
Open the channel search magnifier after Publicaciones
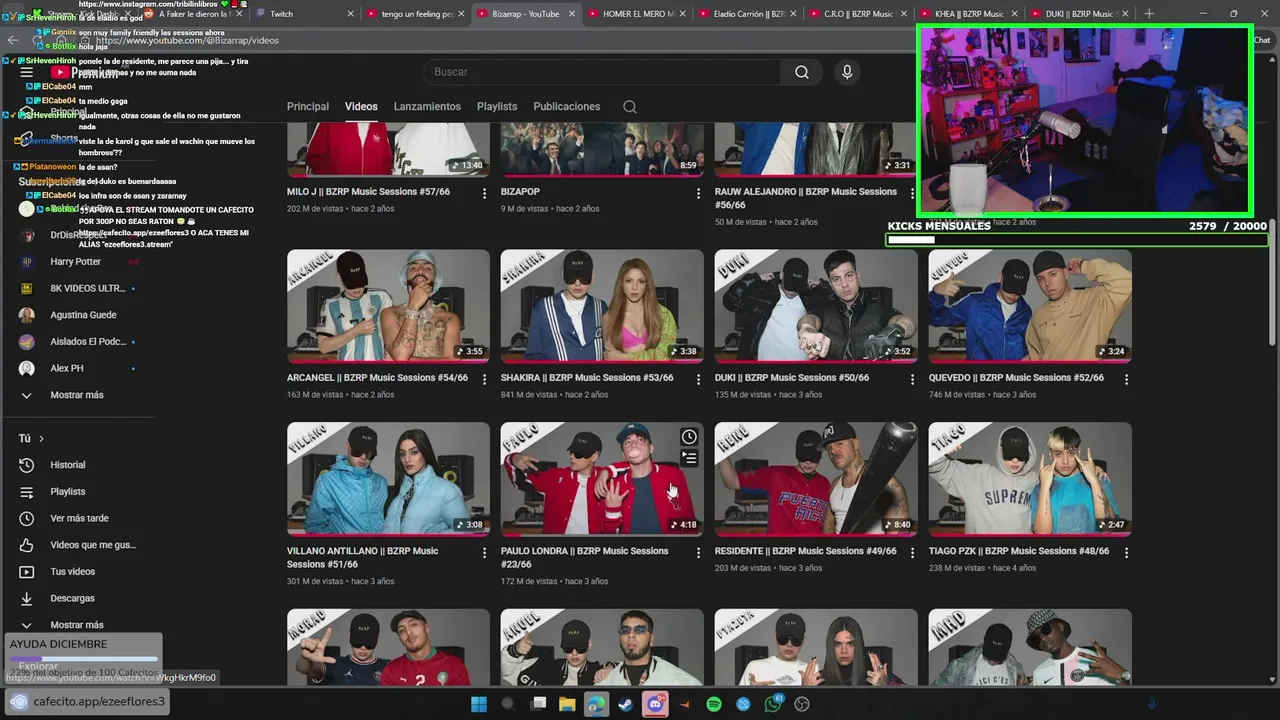coord(629,107)
